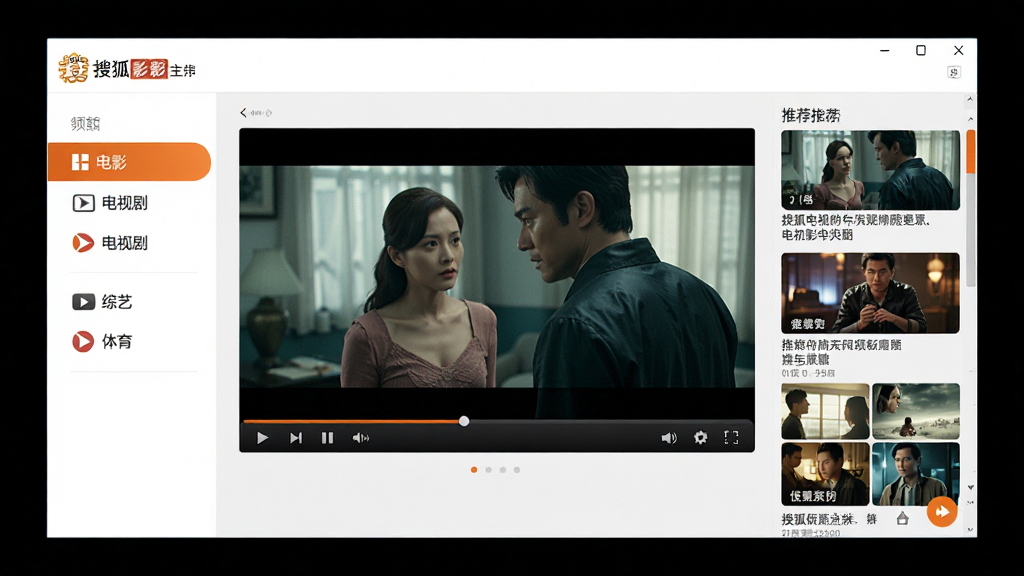This screenshot has width=1024, height=576.
Task: Open the small thumbnail of a man in teal light
Action: click(x=916, y=474)
